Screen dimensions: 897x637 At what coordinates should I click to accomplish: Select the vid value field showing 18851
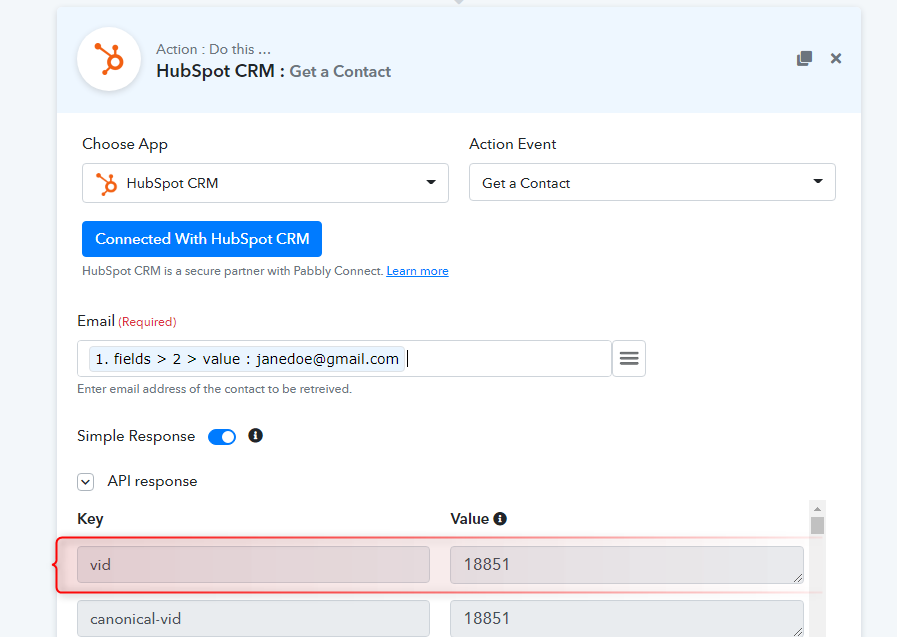tap(627, 565)
